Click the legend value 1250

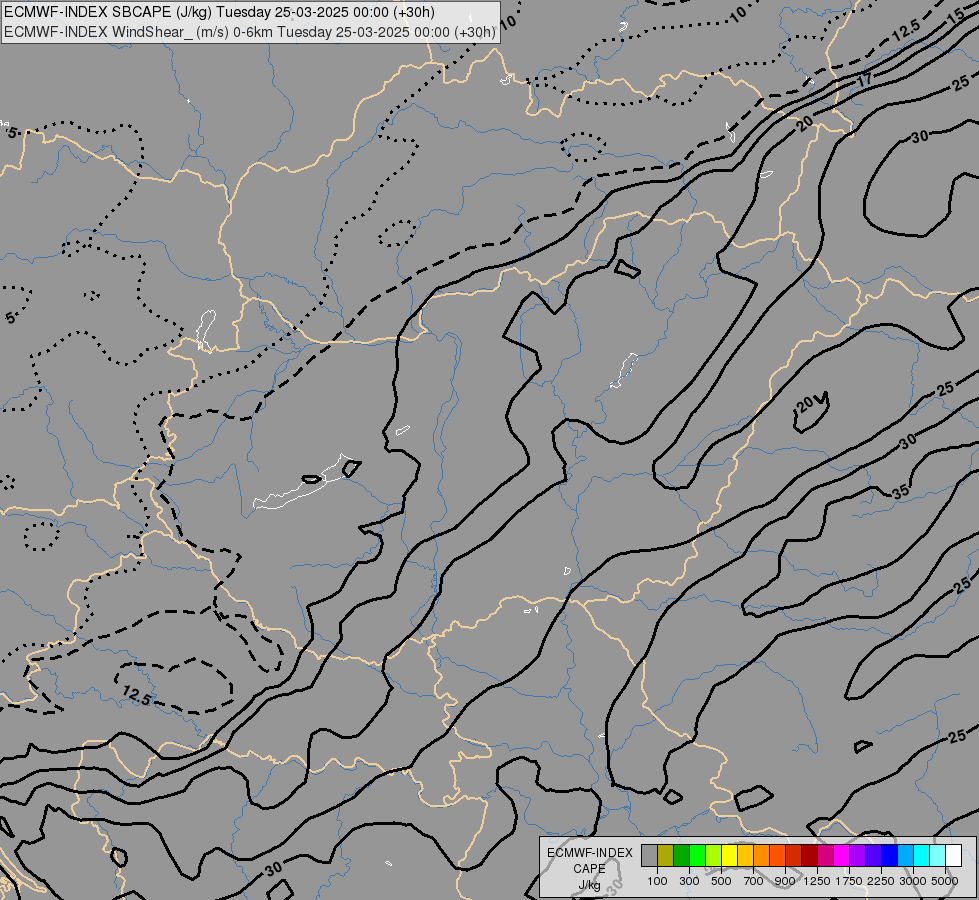pos(817,881)
